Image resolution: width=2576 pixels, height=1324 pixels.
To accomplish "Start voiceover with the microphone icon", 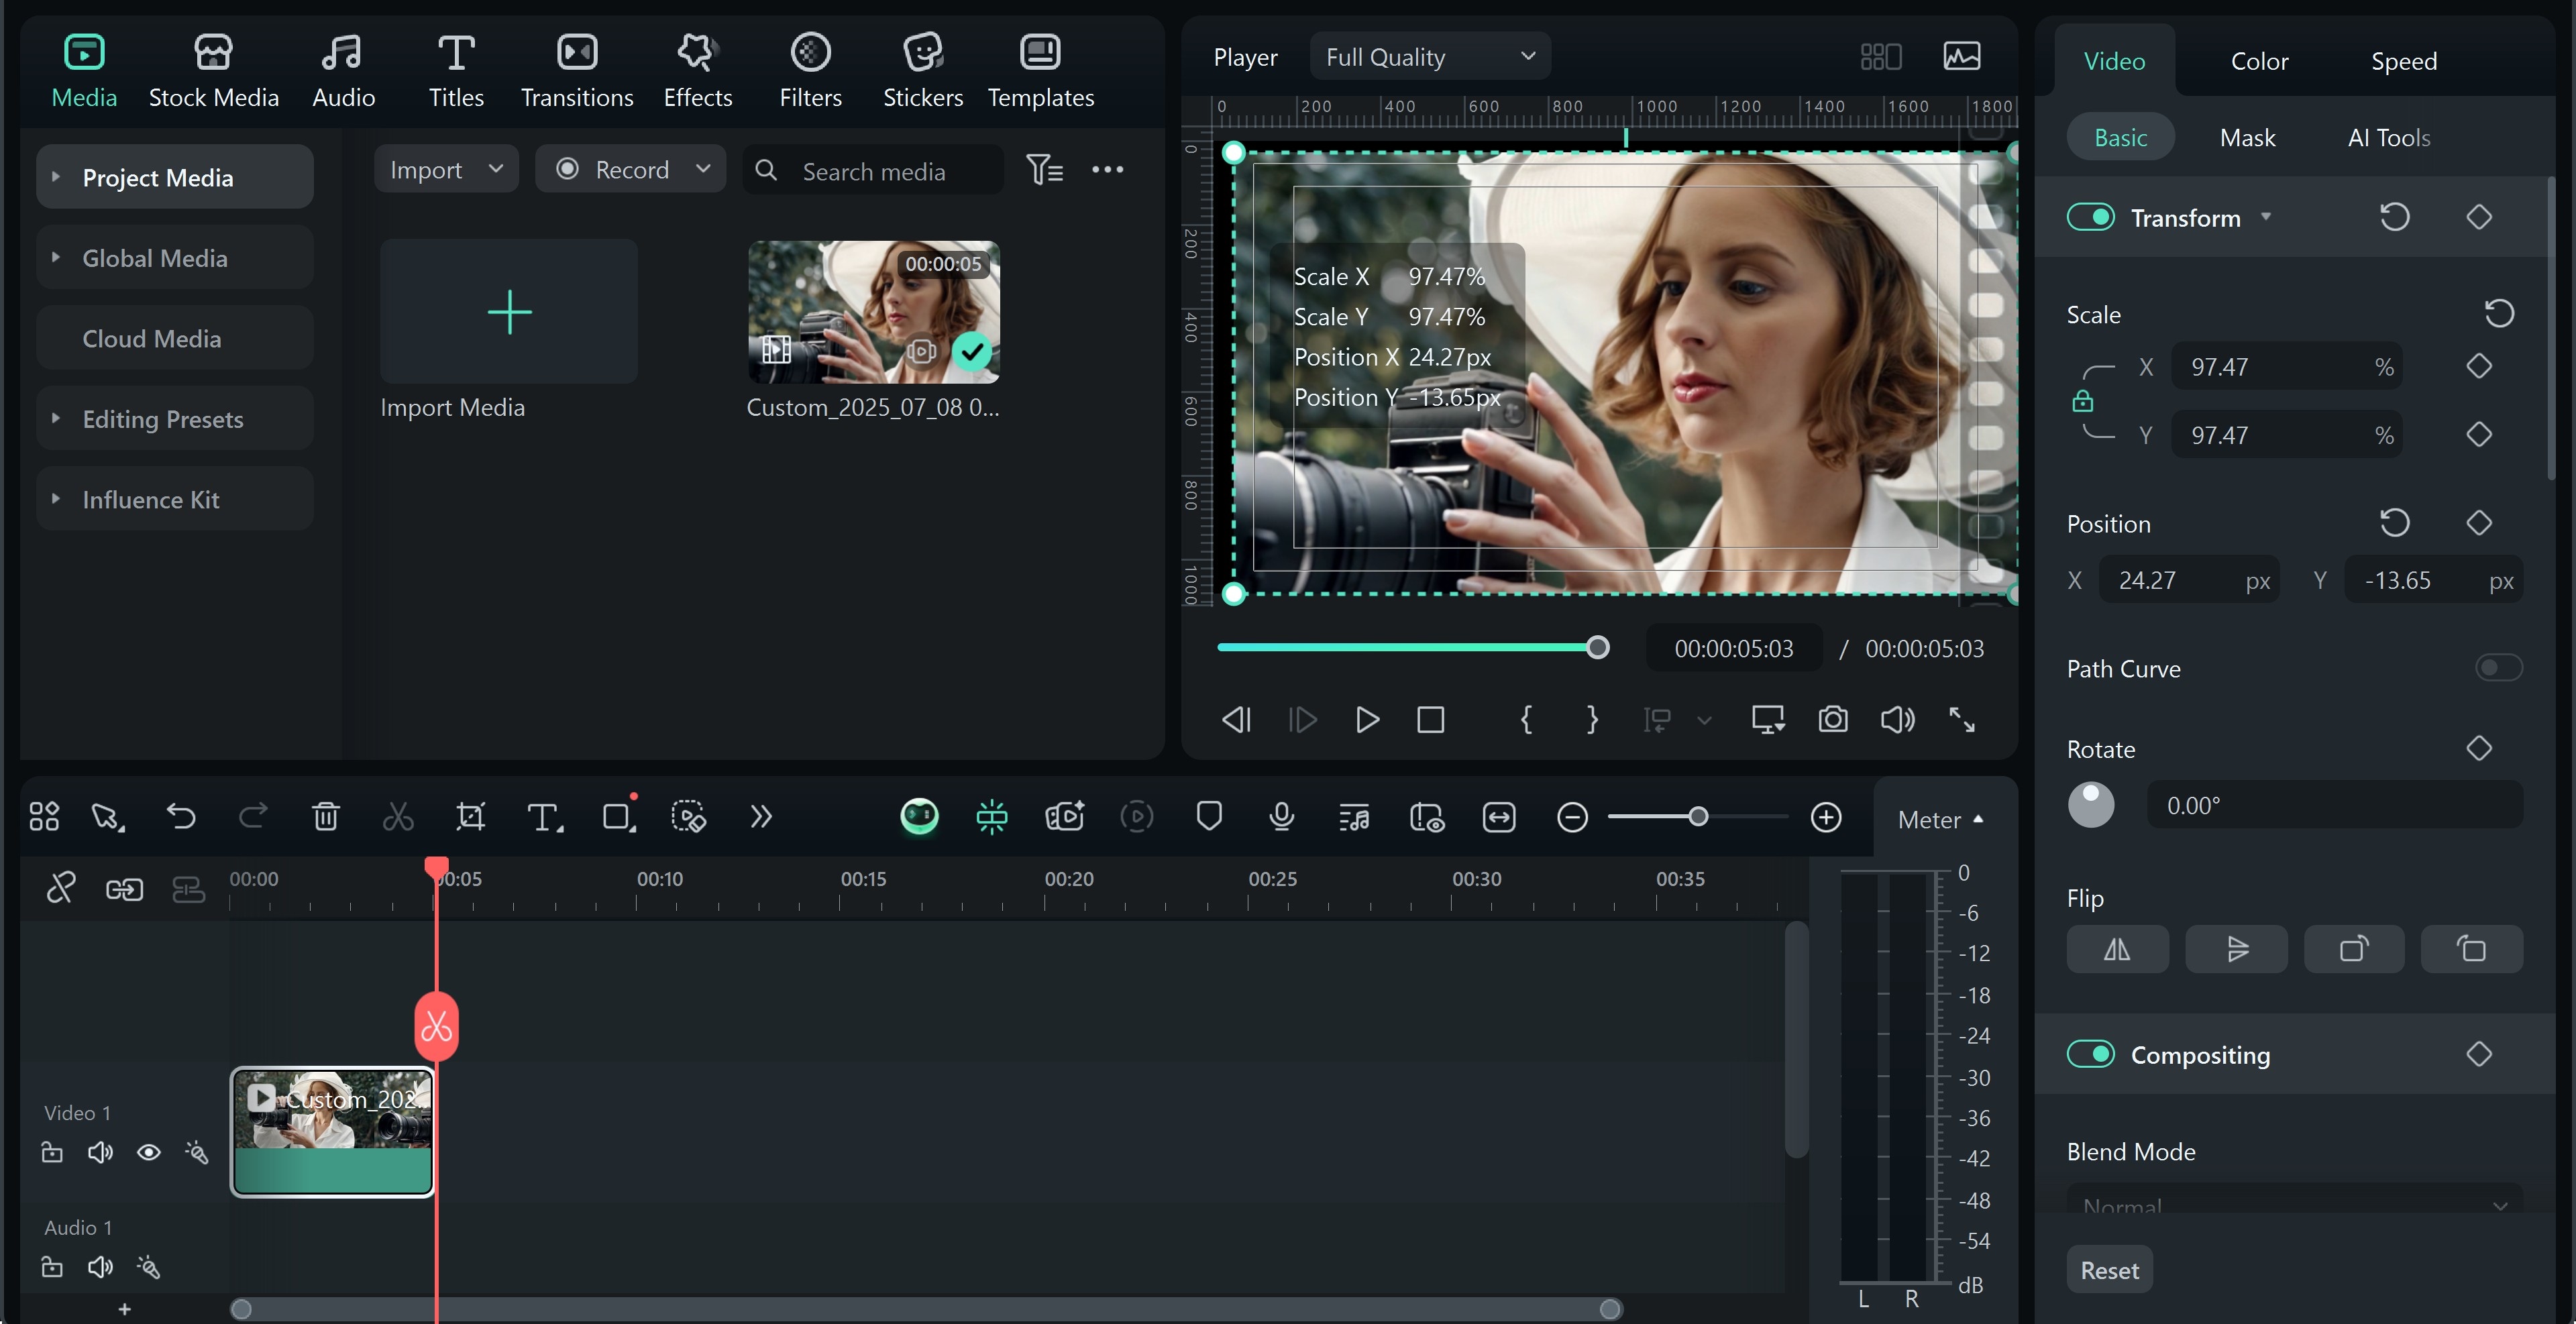I will click(1281, 817).
